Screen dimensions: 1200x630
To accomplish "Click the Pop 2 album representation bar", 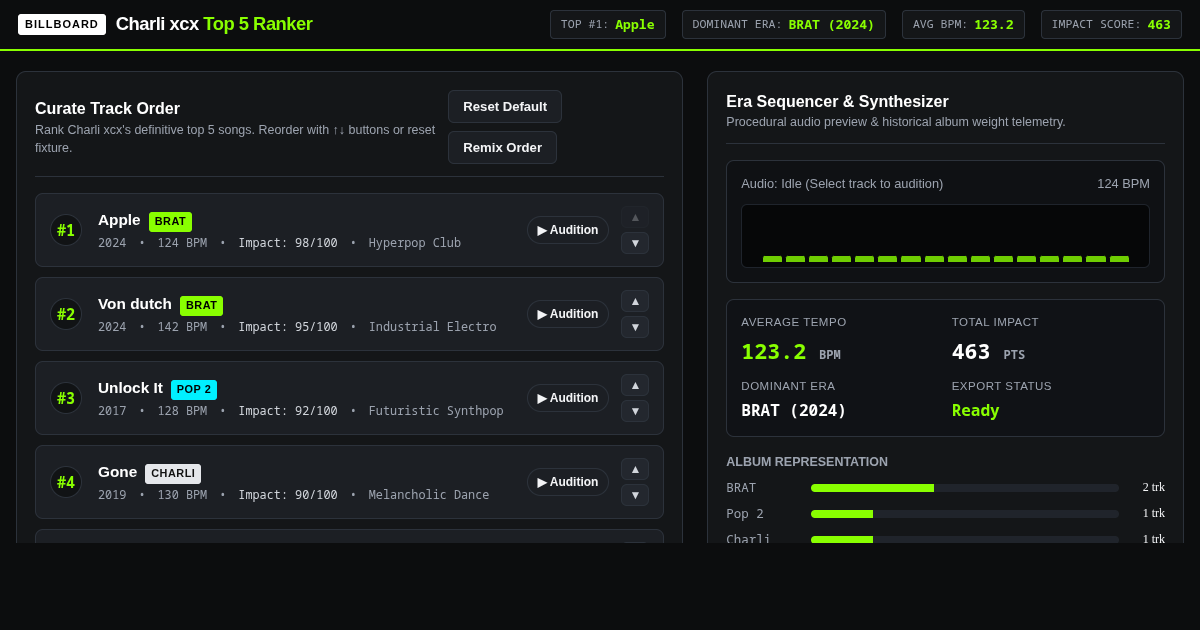I will point(965,514).
